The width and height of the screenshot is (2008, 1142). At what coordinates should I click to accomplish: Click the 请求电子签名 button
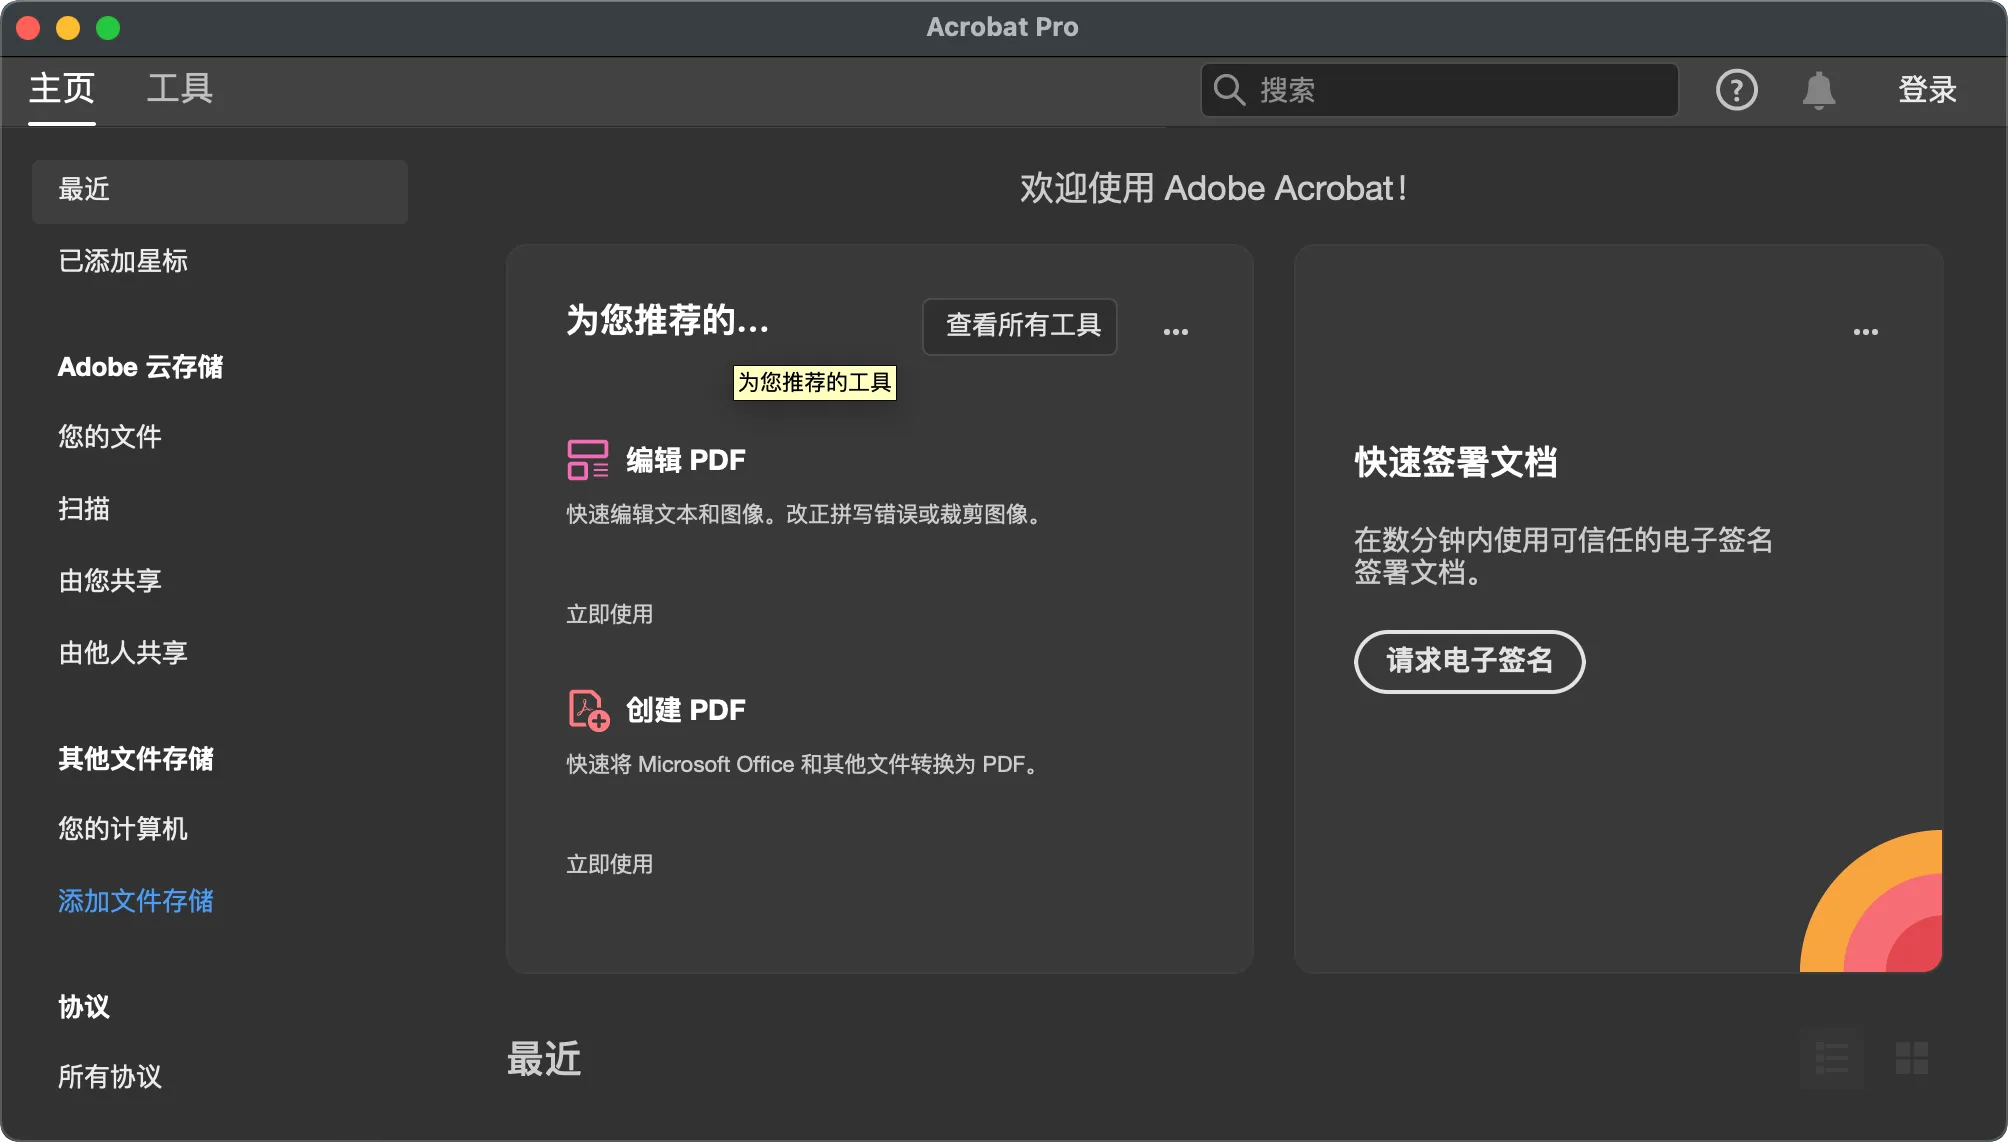1469,661
